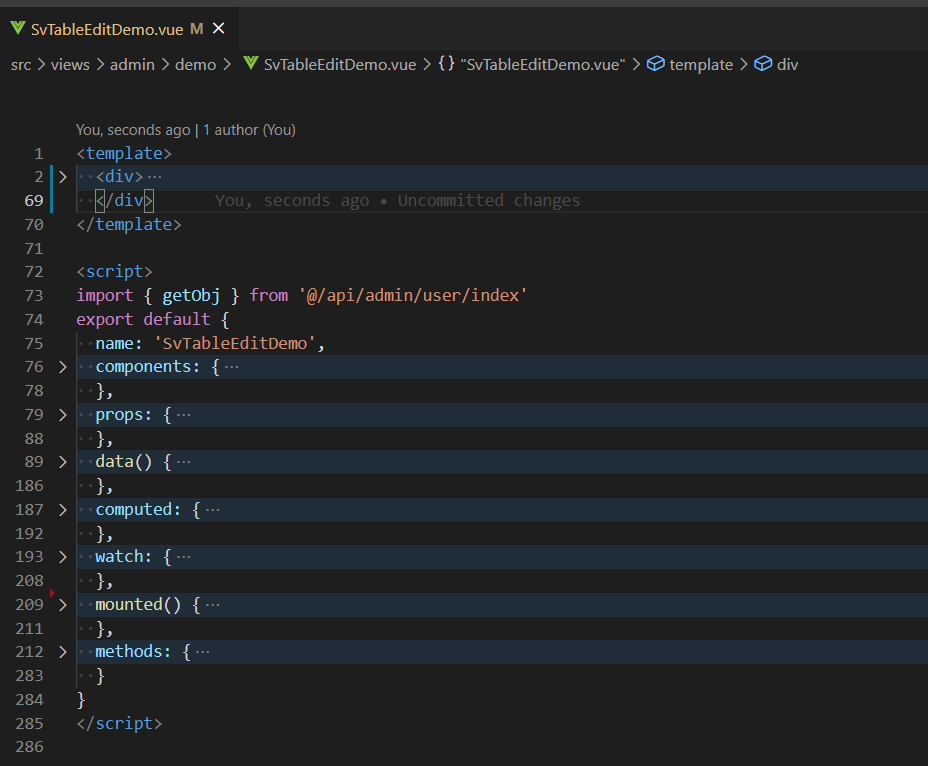
Task: Click the template cube icon in breadcrumb
Action: coord(655,63)
